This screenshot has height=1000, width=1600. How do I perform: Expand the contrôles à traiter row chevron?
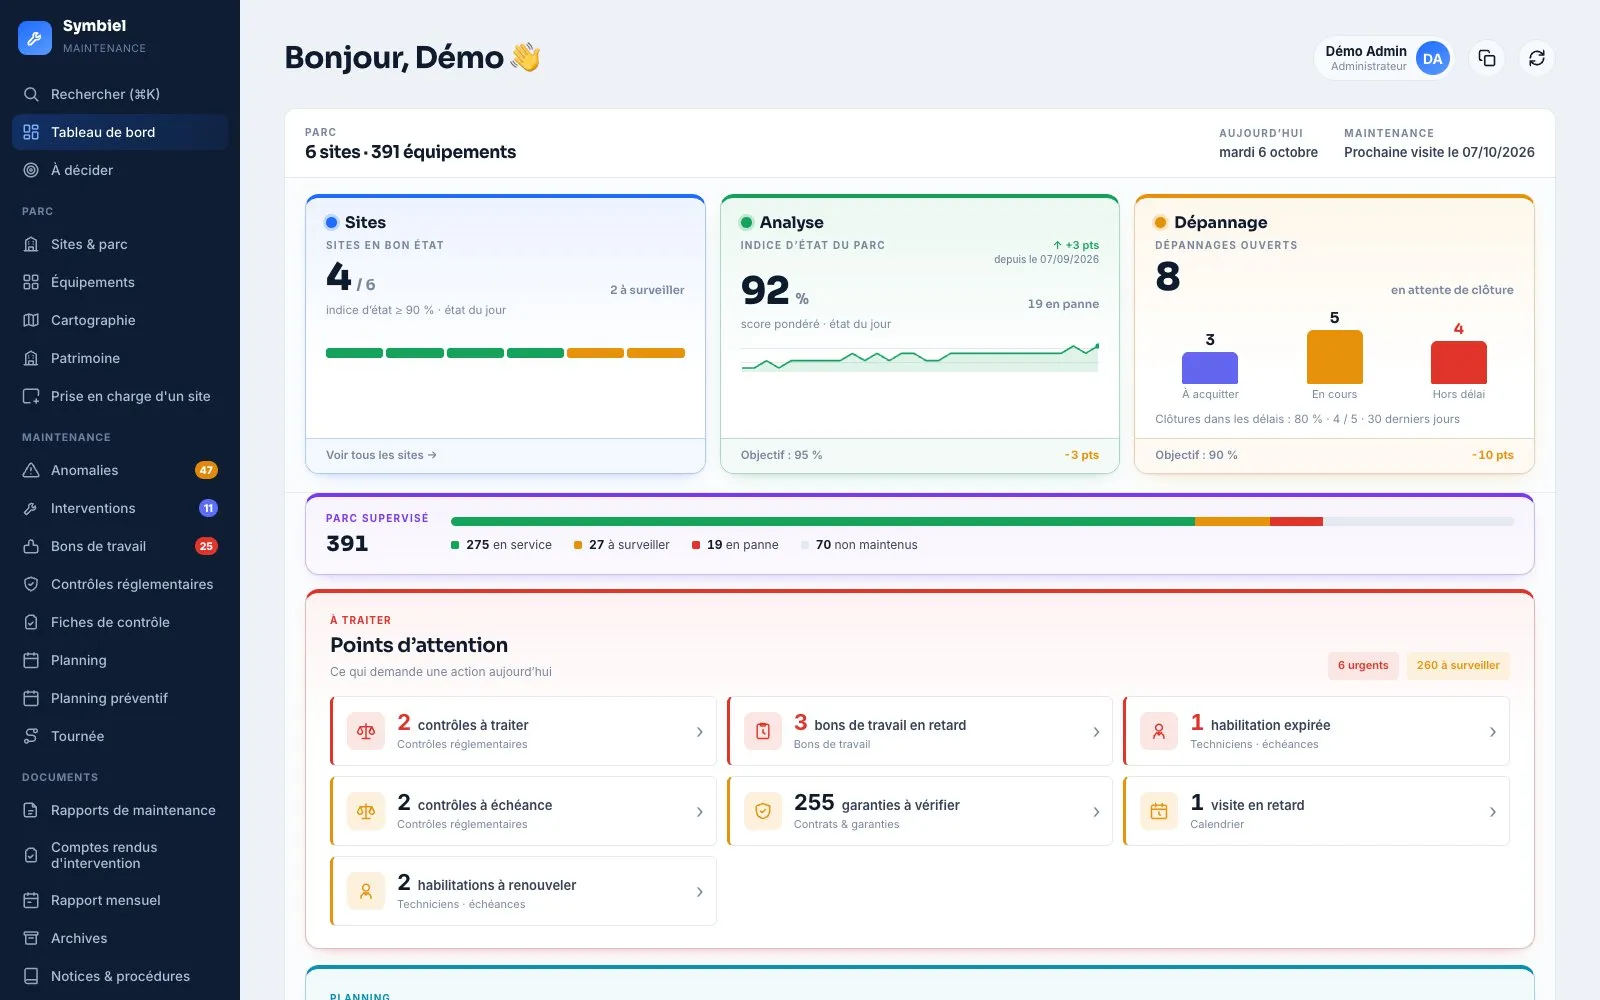(x=699, y=732)
